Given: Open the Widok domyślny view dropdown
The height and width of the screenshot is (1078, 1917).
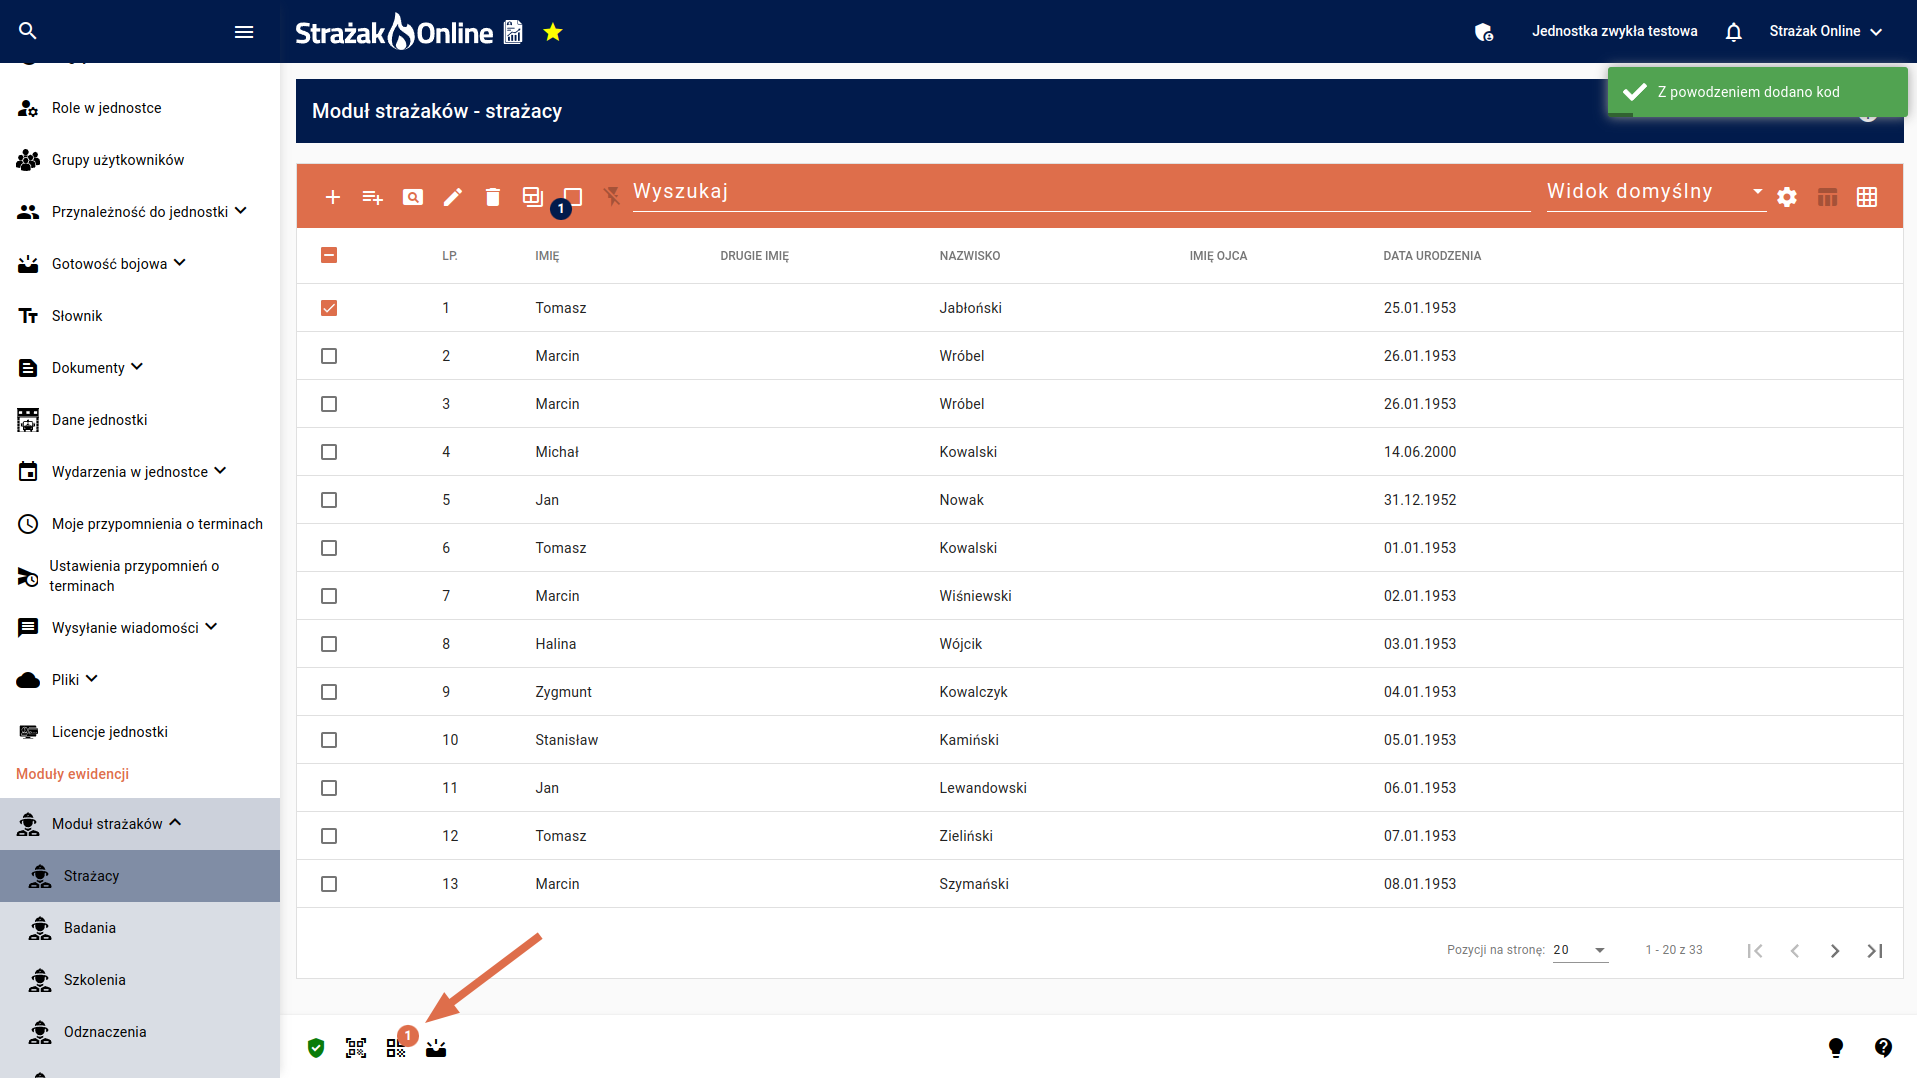Looking at the screenshot, I should click(1655, 192).
